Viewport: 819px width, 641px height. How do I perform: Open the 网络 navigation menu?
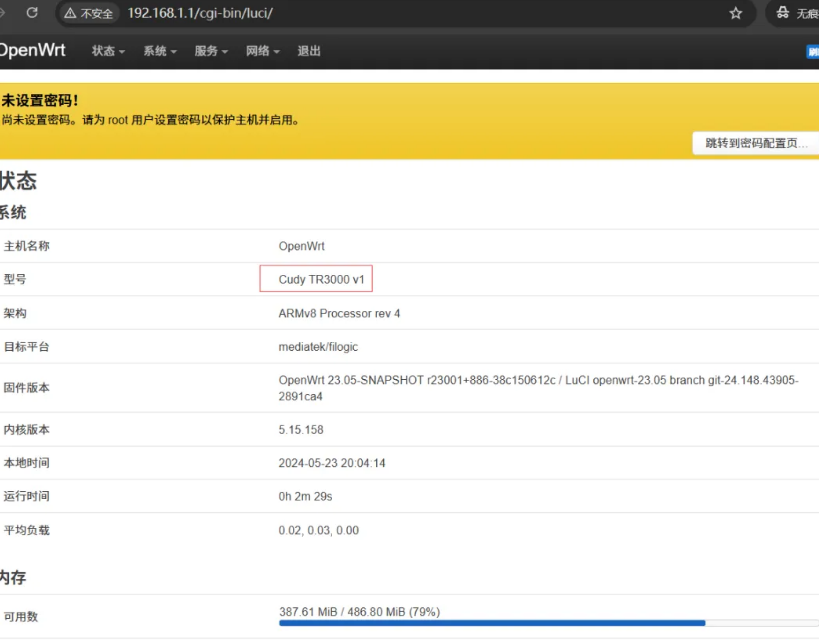[263, 51]
